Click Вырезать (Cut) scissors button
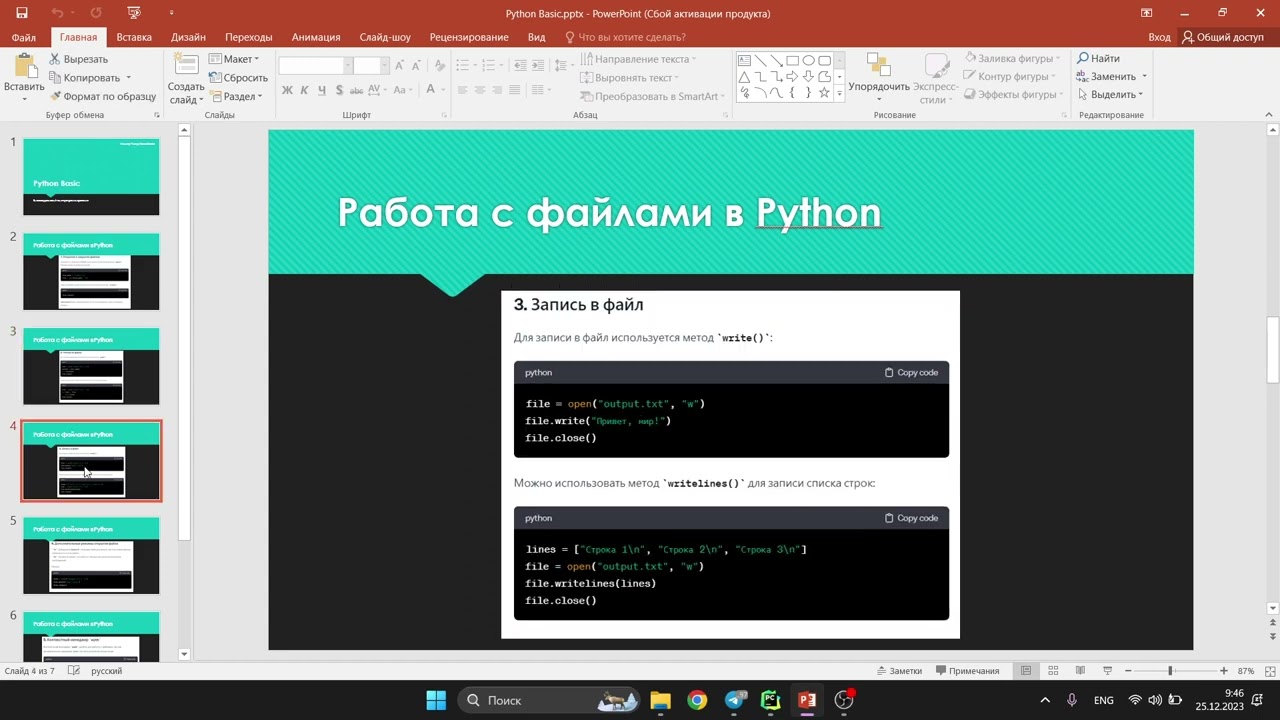This screenshot has height=720, width=1280. (78, 59)
